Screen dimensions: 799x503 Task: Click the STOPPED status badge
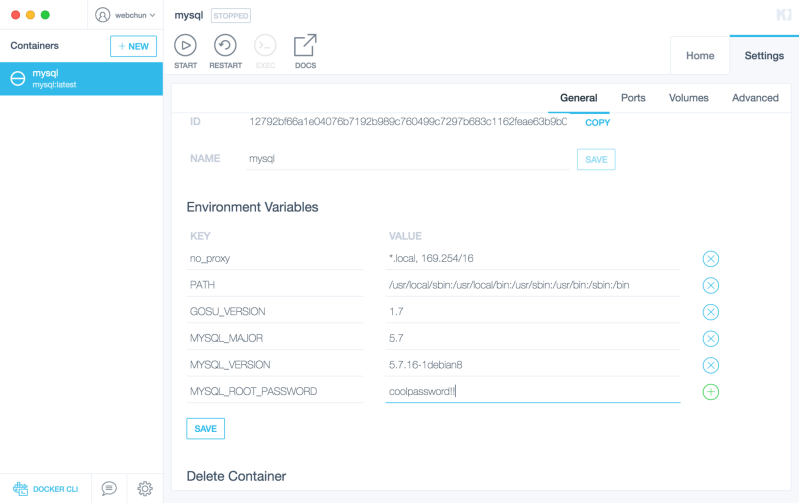(x=231, y=16)
